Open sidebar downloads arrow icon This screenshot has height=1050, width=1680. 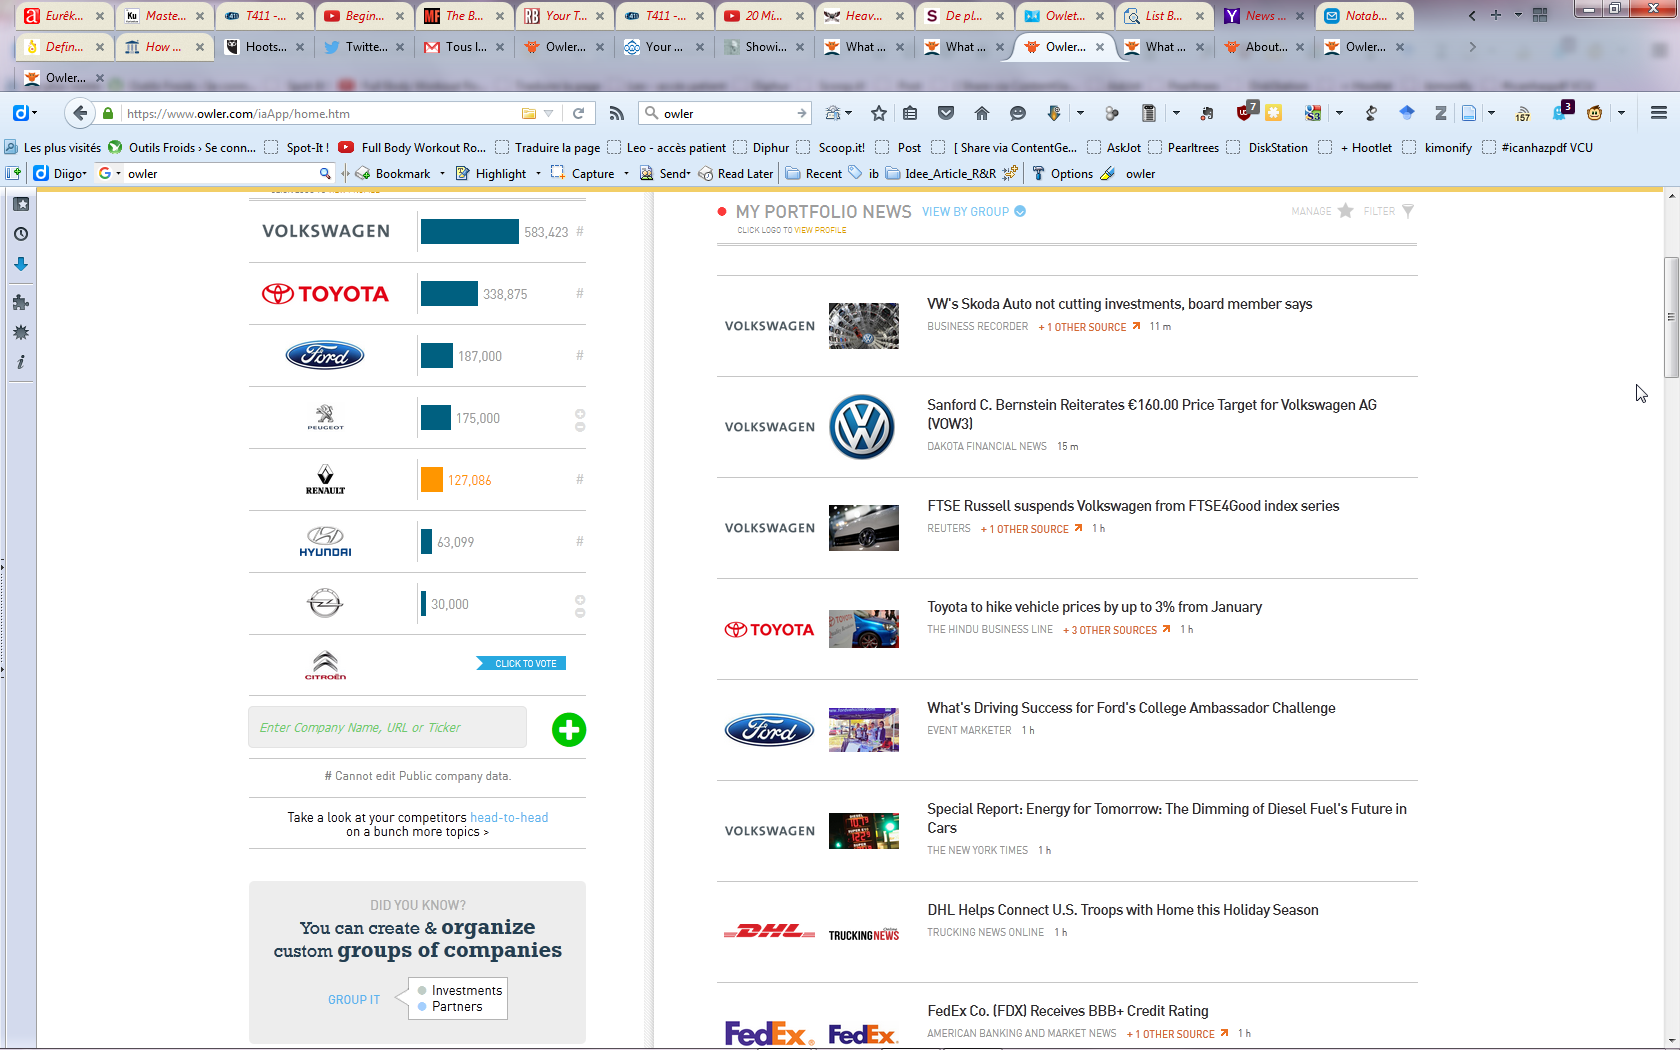(21, 264)
